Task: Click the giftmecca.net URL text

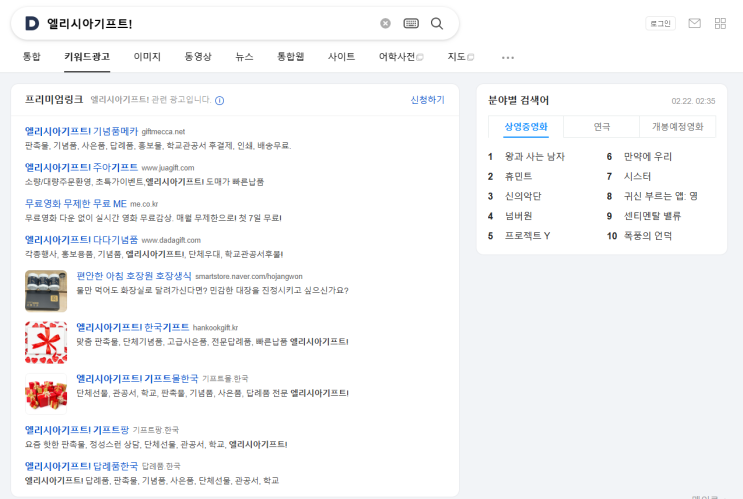Action: click(163, 132)
